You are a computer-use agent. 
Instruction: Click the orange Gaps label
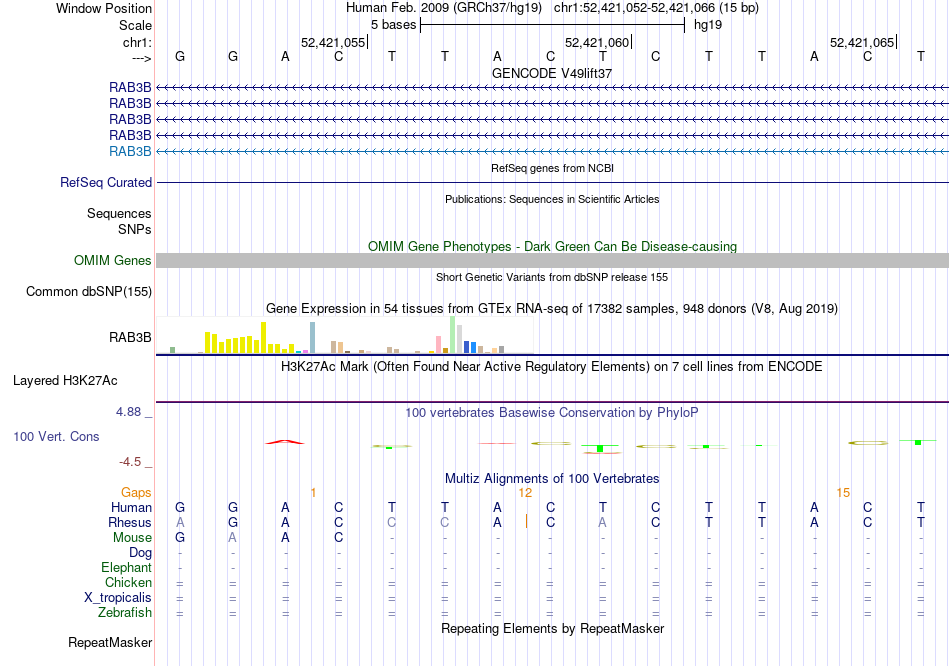[x=136, y=493]
